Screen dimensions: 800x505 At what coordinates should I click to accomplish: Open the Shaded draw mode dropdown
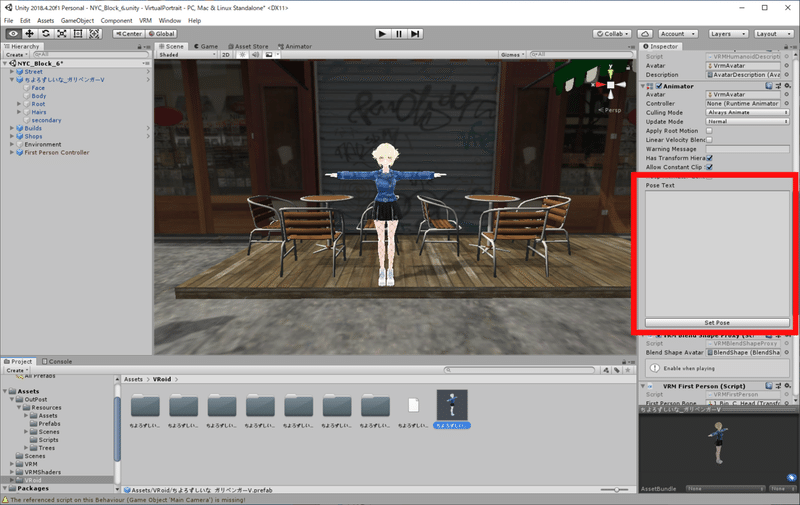pyautogui.click(x=187, y=55)
